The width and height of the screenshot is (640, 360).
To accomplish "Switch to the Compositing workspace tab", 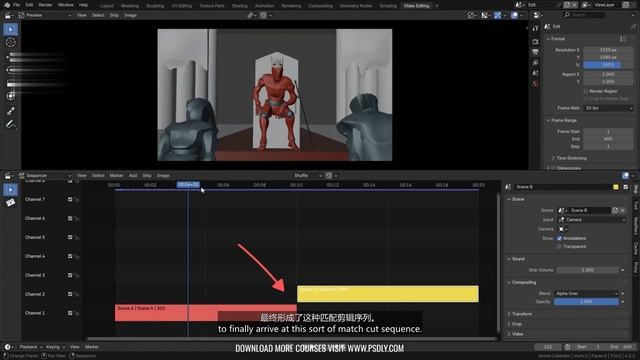I will coord(320,6).
